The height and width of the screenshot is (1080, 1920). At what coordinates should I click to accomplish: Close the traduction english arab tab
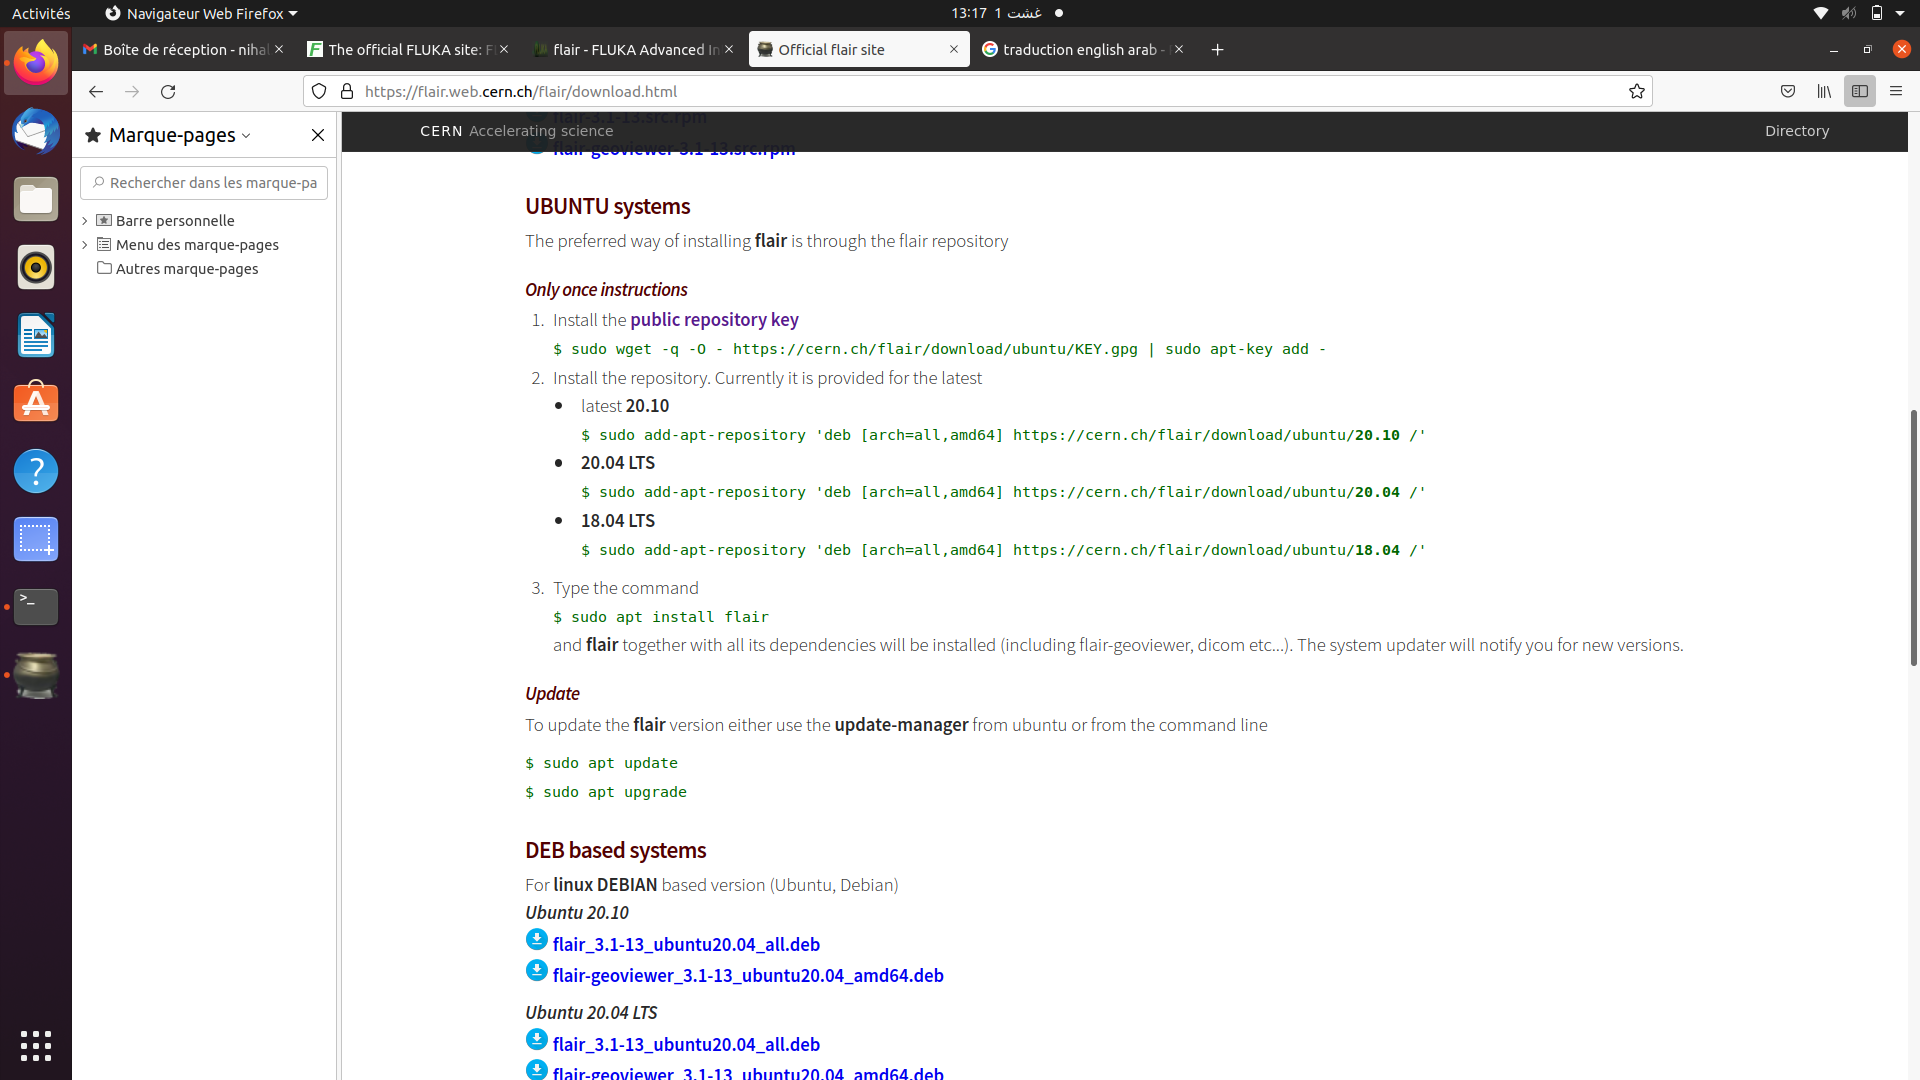pyautogui.click(x=1179, y=49)
